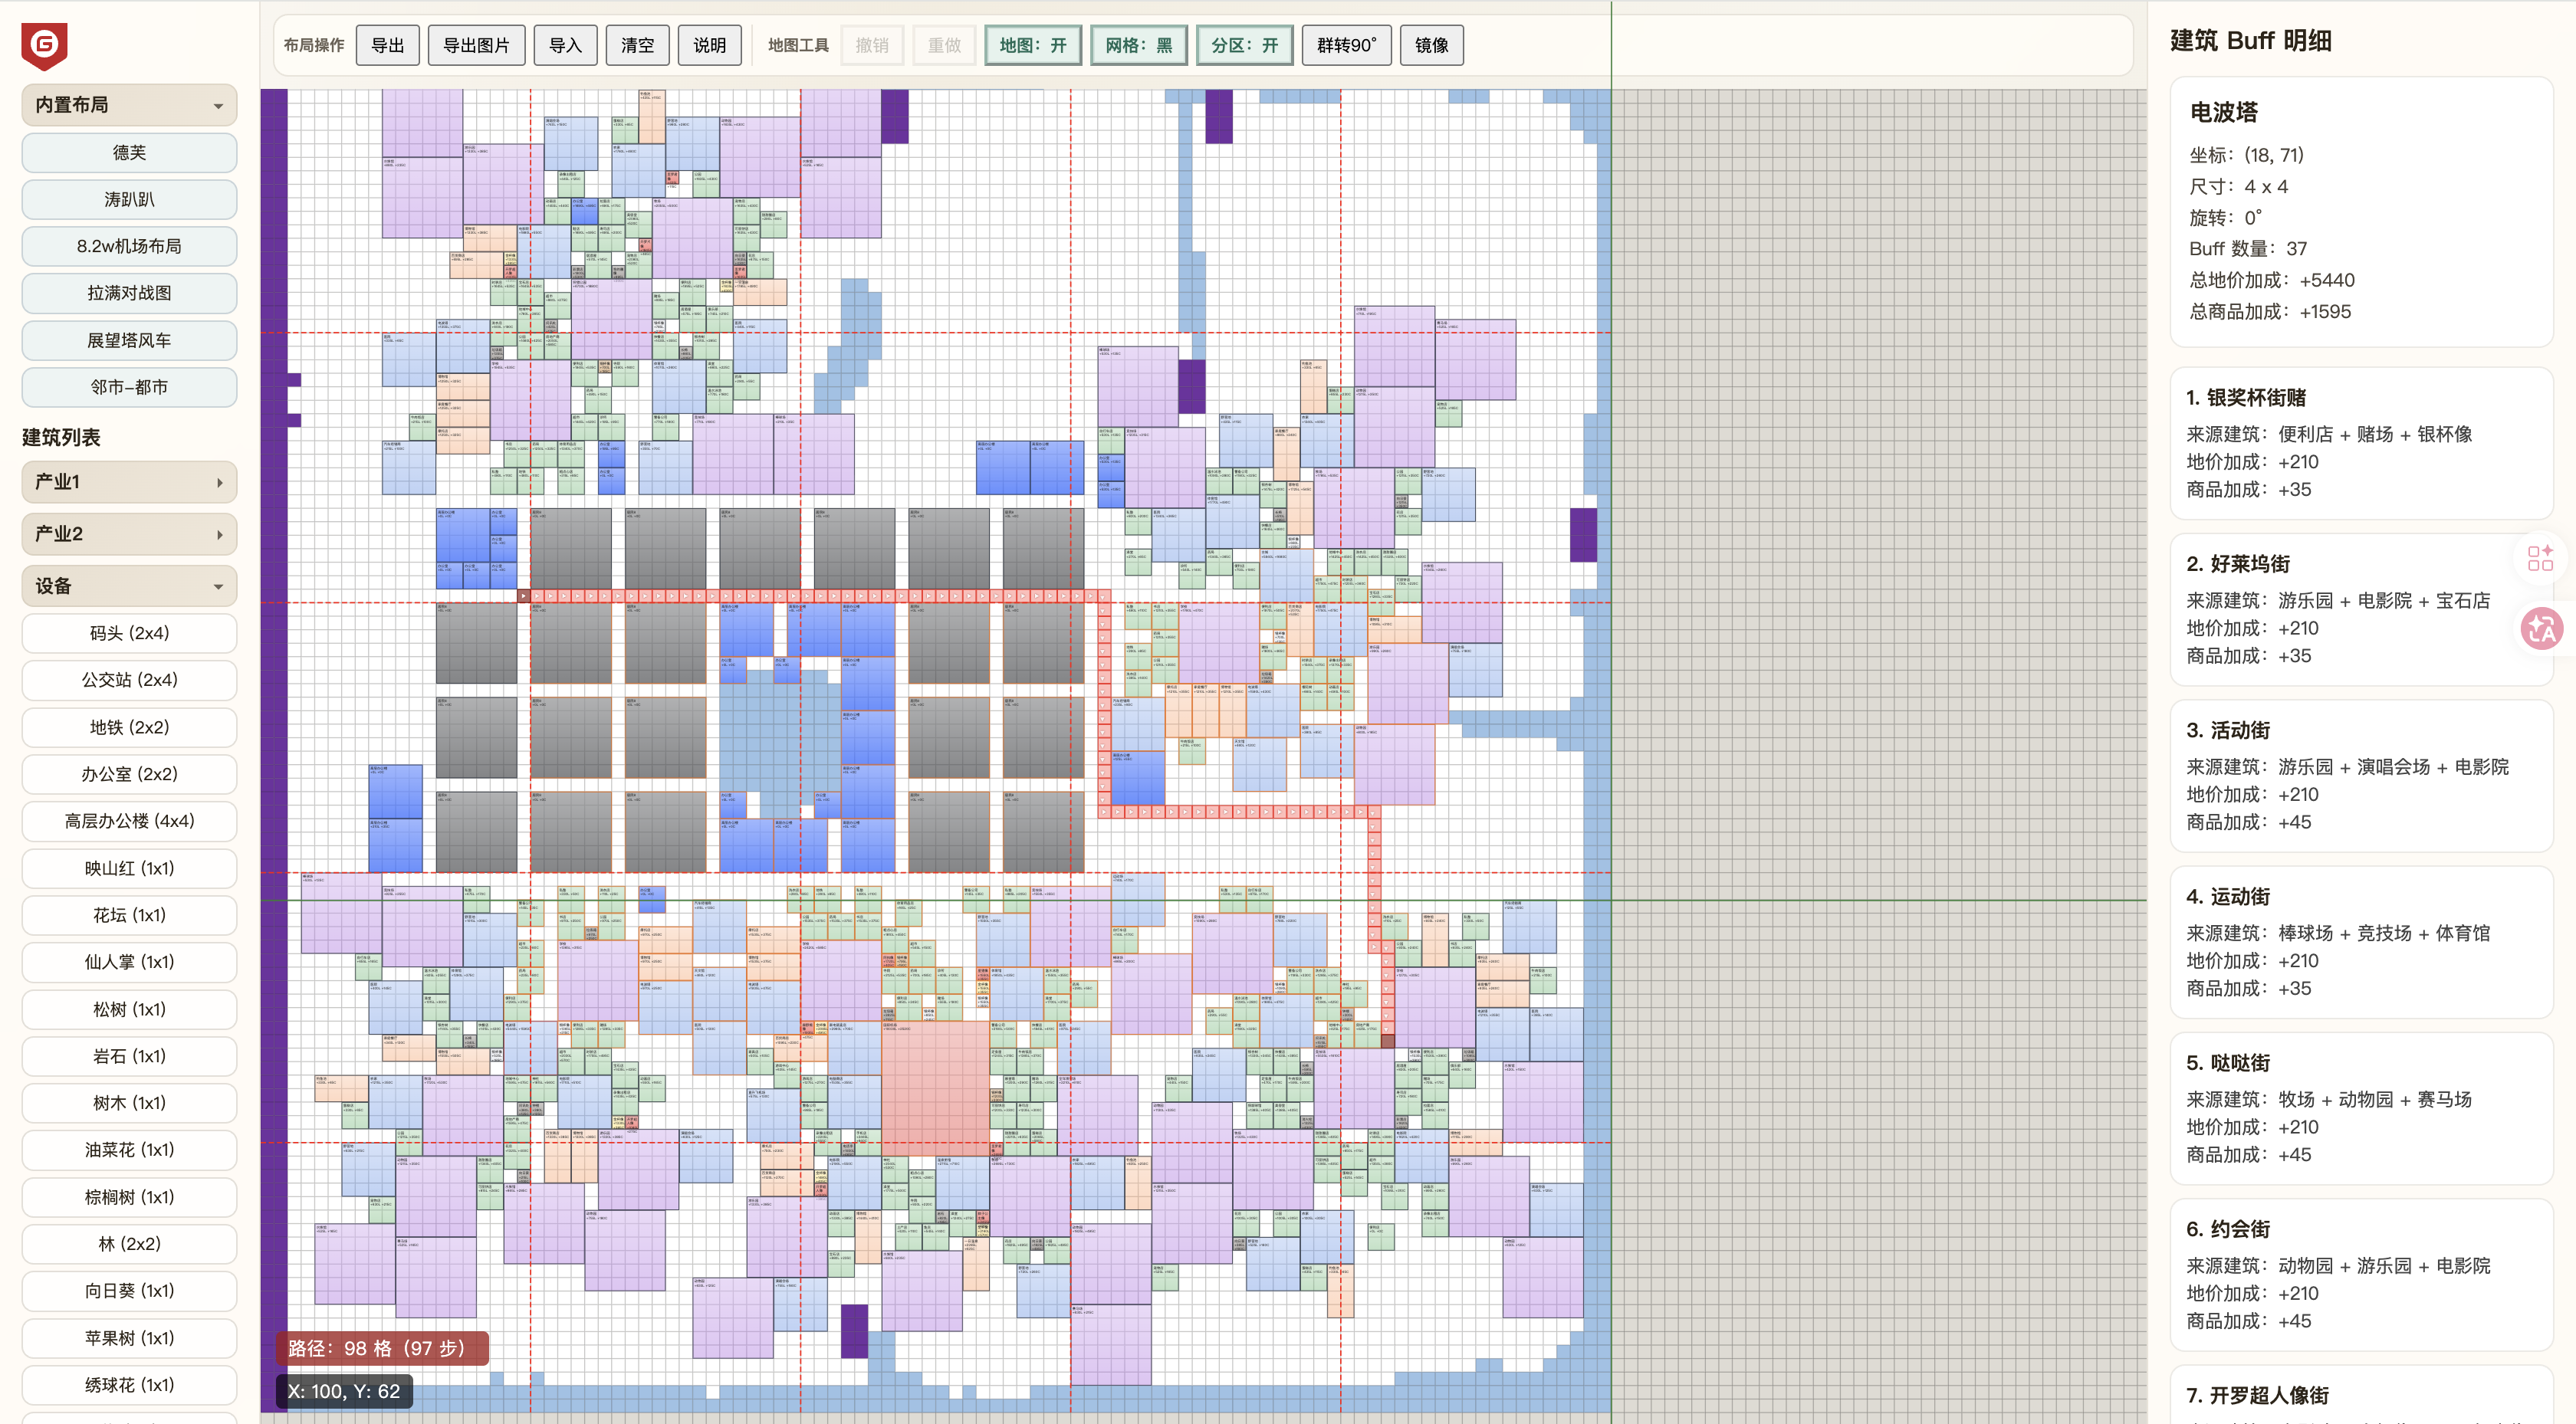Viewport: 2576px width, 1424px height.
Task: Collapse the 设备 category
Action: click(129, 586)
